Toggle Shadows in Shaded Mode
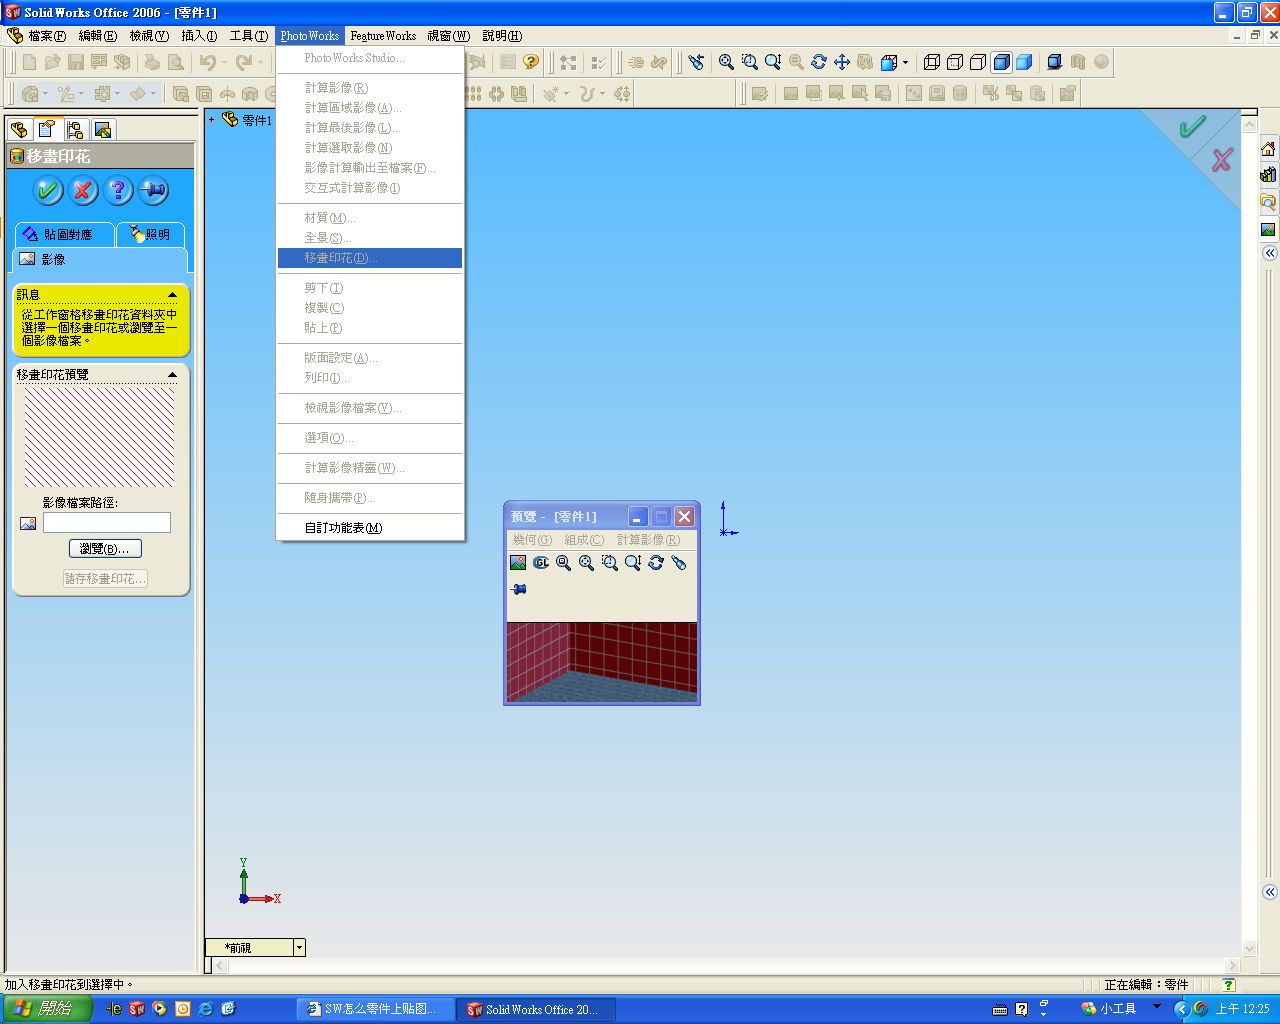1280x1024 pixels. tap(1054, 62)
